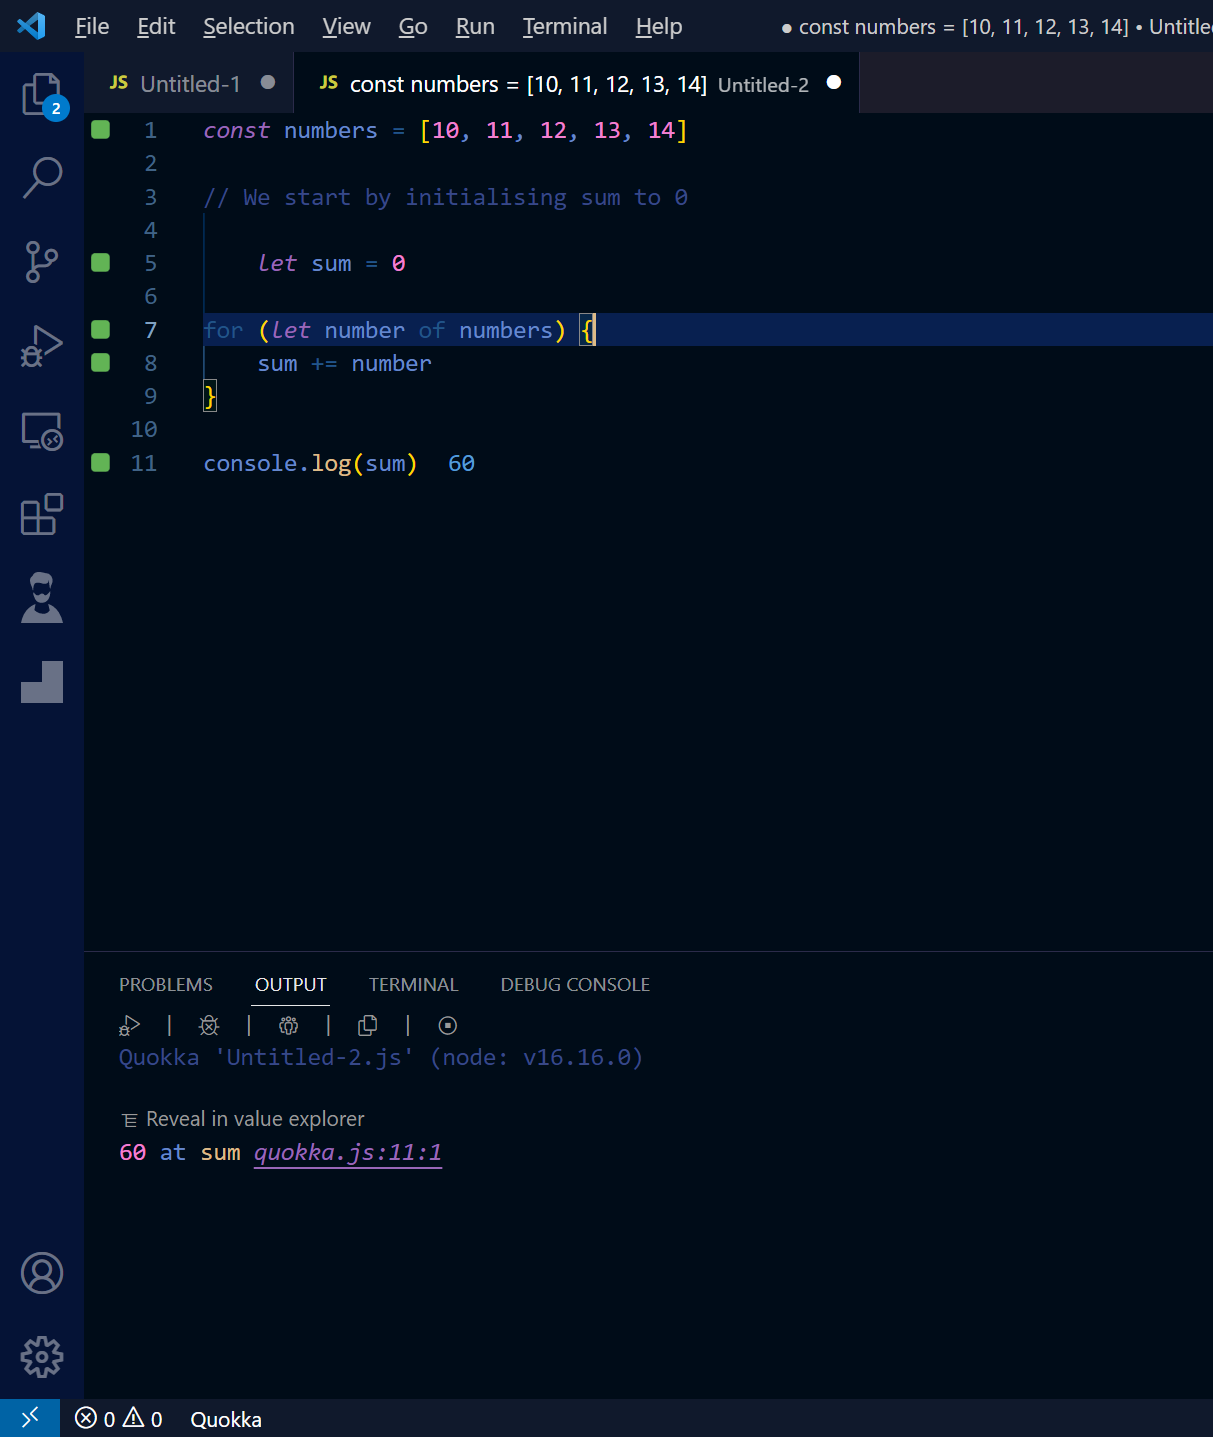This screenshot has height=1437, width=1213.
Task: Open the Remote Explorer view icon
Action: point(42,431)
